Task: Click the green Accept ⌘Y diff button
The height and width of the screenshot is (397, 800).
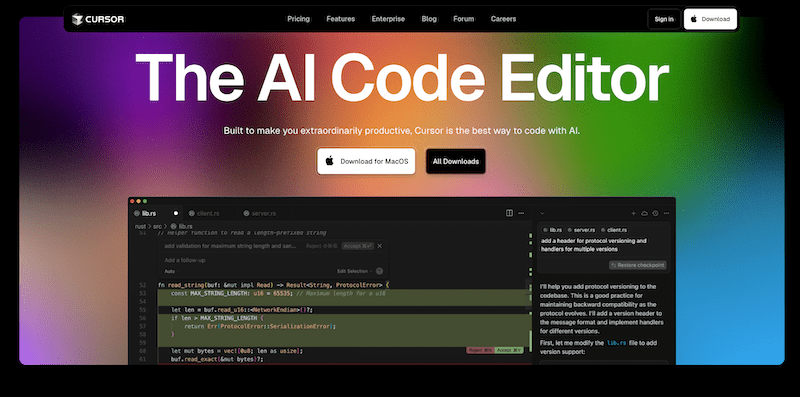Action: (x=509, y=351)
